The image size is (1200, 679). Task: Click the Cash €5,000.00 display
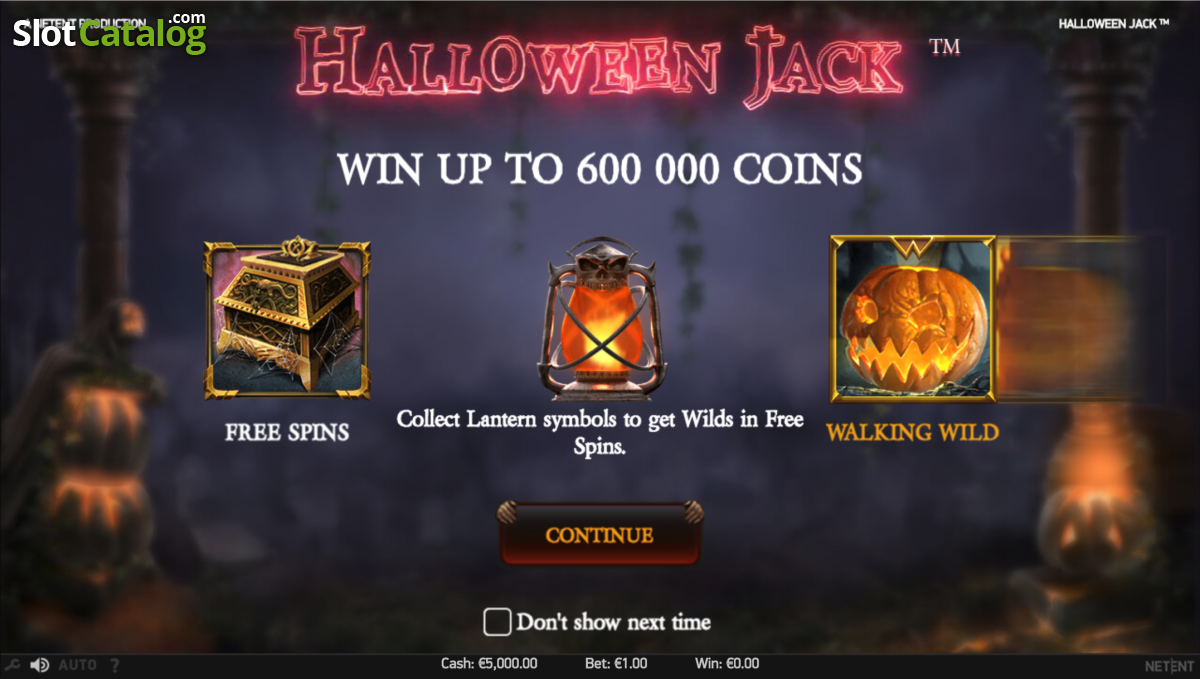tap(489, 663)
